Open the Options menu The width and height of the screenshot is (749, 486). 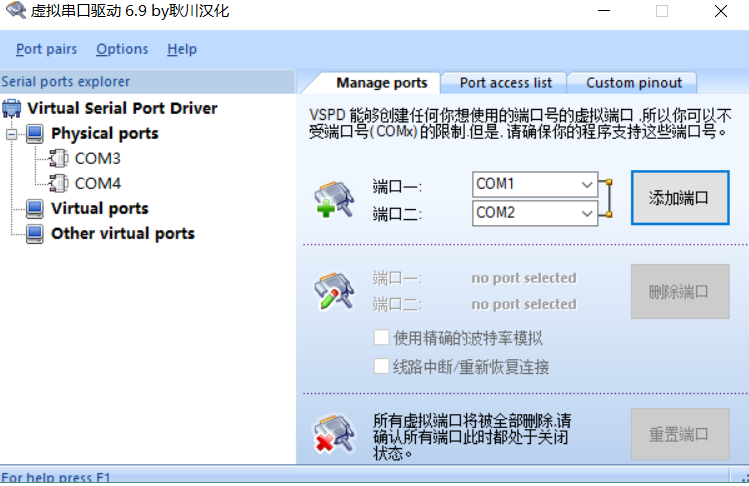pyautogui.click(x=122, y=49)
